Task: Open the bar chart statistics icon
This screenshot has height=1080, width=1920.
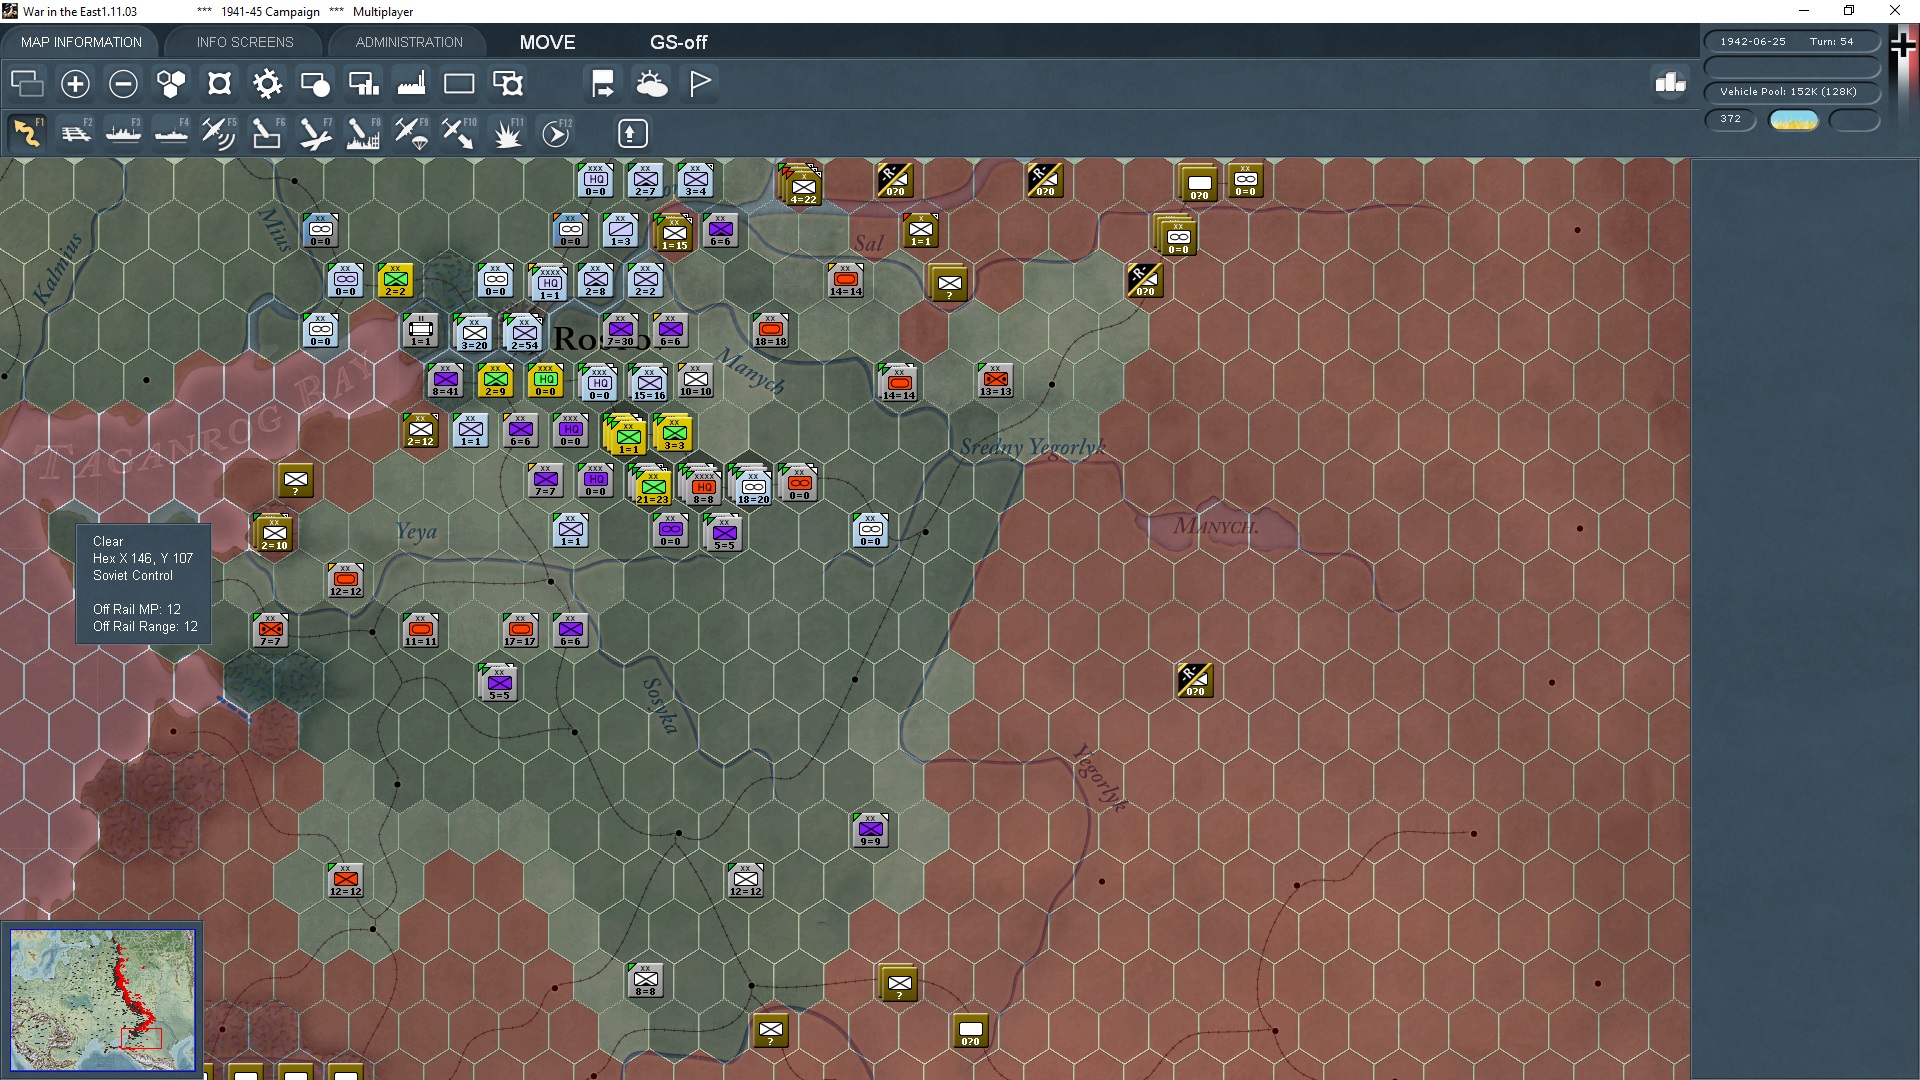Action: coord(1670,83)
